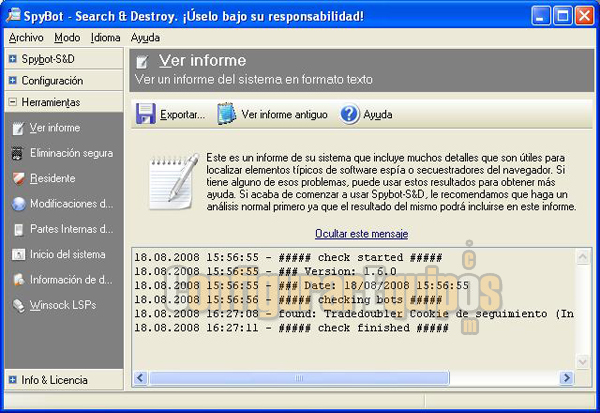Screen dimensions: 600x413
Task: Click the SpyBot application icon in title bar
Action: (13, 15)
